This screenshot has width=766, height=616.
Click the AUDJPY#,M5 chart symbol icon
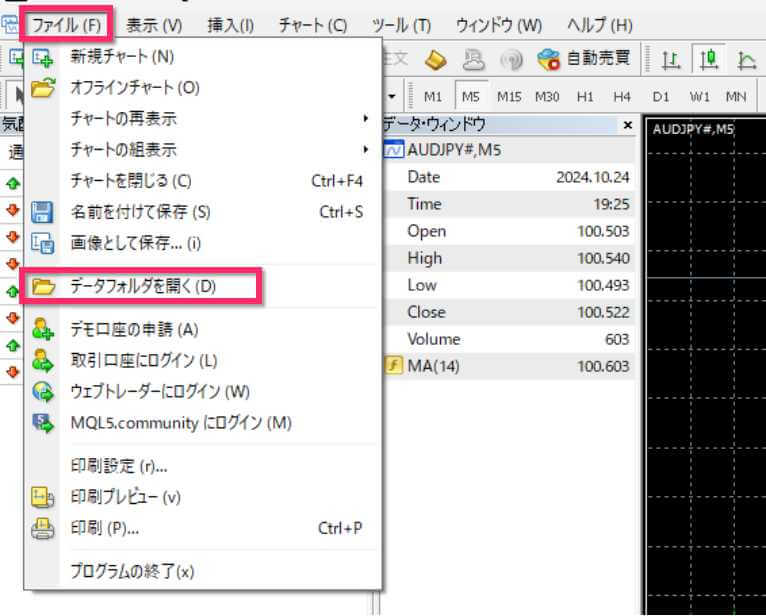(394, 150)
